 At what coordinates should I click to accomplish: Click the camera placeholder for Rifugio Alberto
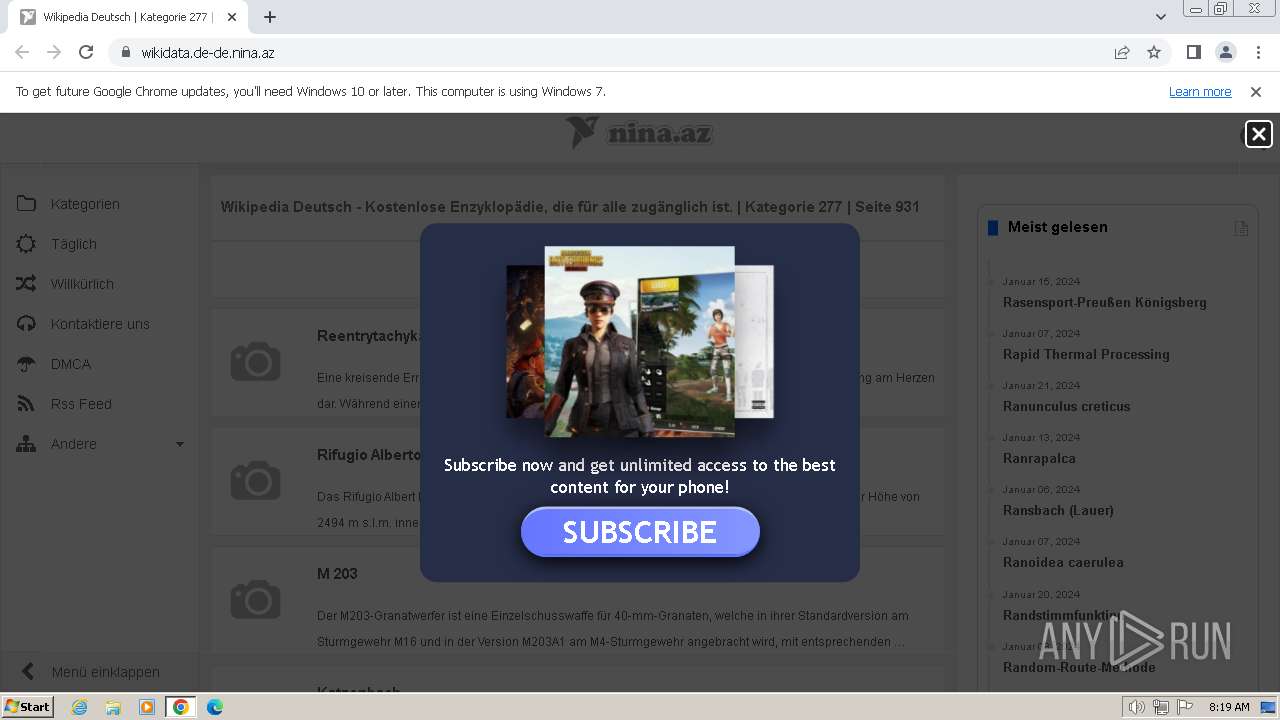point(256,480)
